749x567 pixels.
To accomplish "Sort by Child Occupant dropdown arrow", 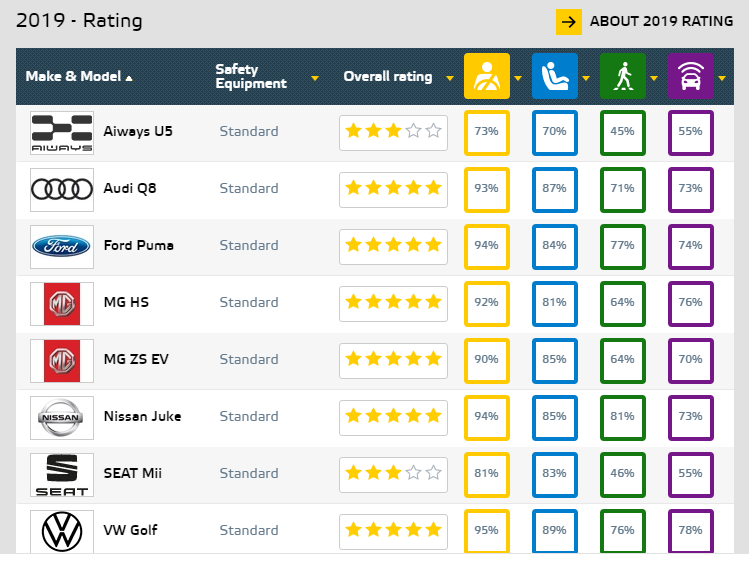I will tap(586, 78).
